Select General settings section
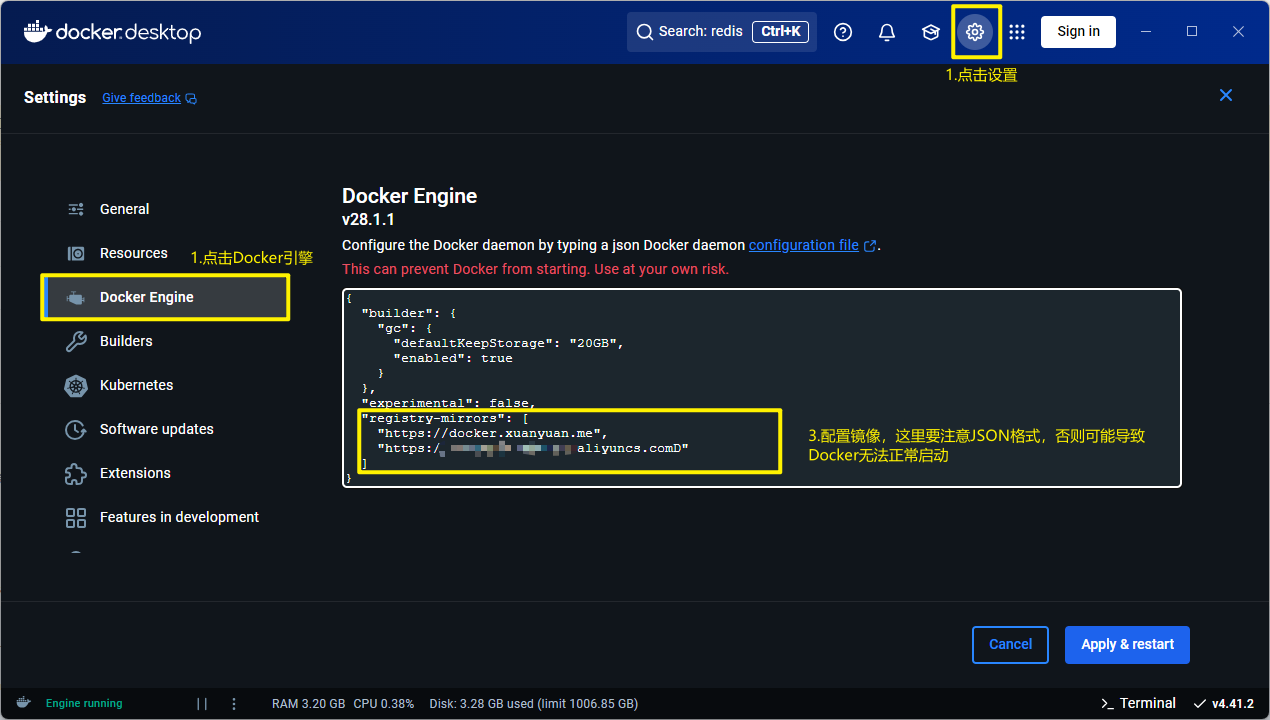Image resolution: width=1270 pixels, height=720 pixels. (166, 209)
